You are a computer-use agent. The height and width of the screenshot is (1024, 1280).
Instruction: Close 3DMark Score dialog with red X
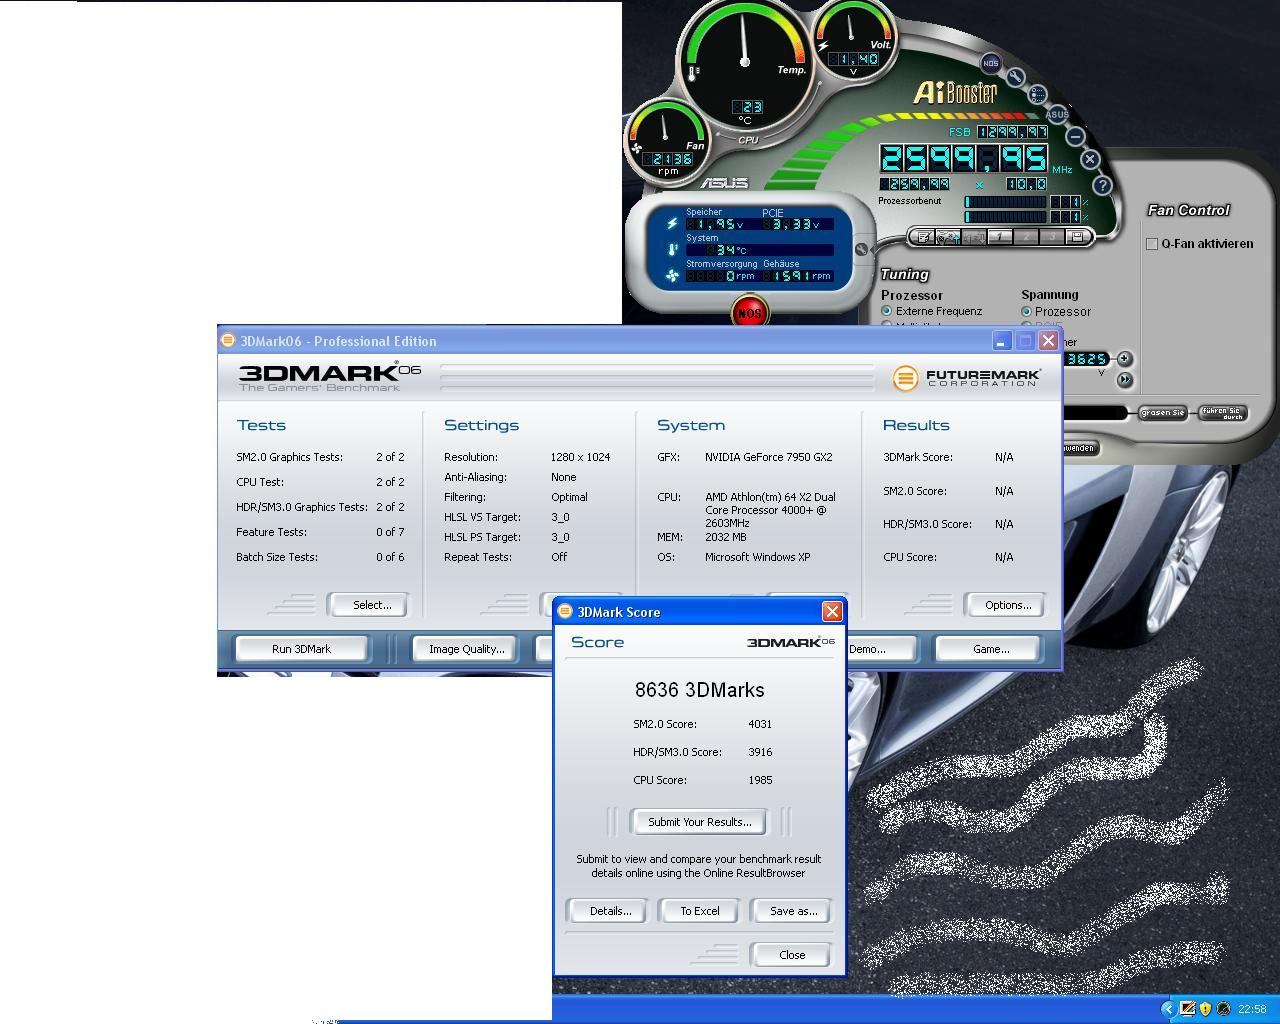click(831, 611)
